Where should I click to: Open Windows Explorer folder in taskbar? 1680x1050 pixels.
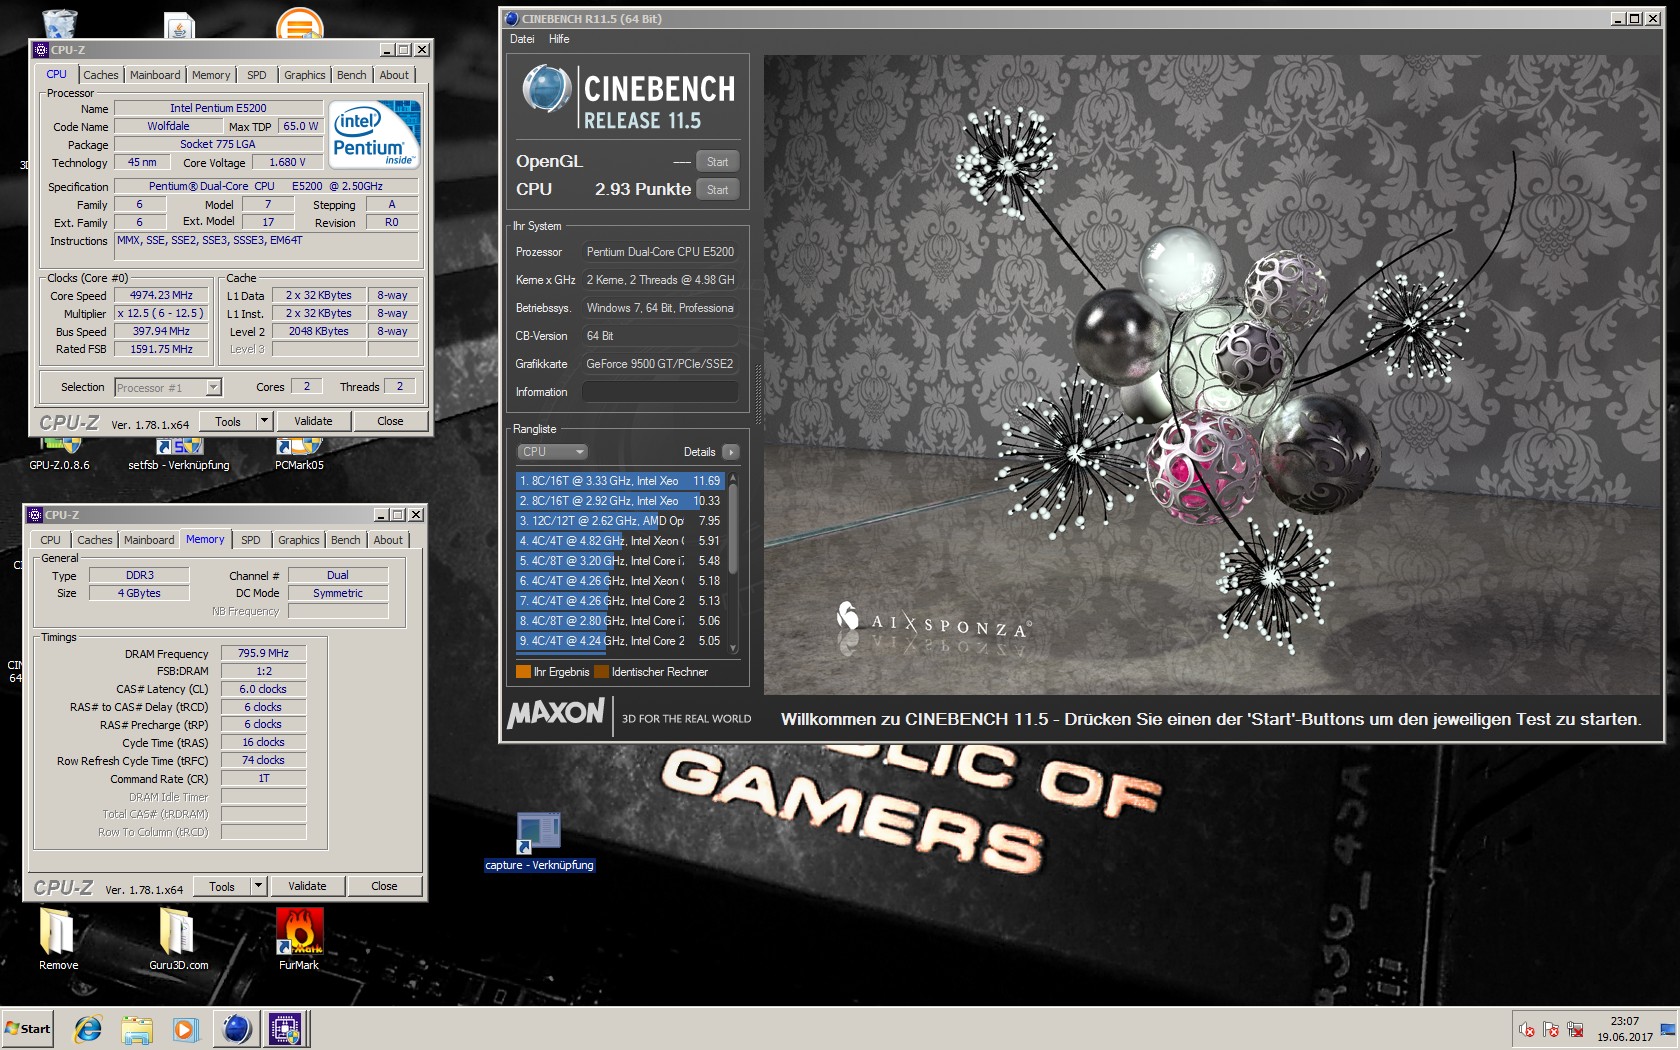[x=137, y=1028]
